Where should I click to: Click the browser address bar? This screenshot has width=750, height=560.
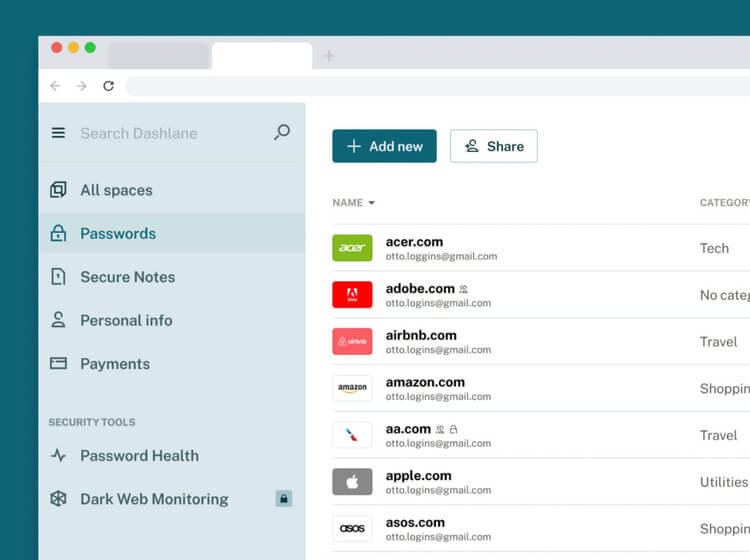click(x=438, y=86)
